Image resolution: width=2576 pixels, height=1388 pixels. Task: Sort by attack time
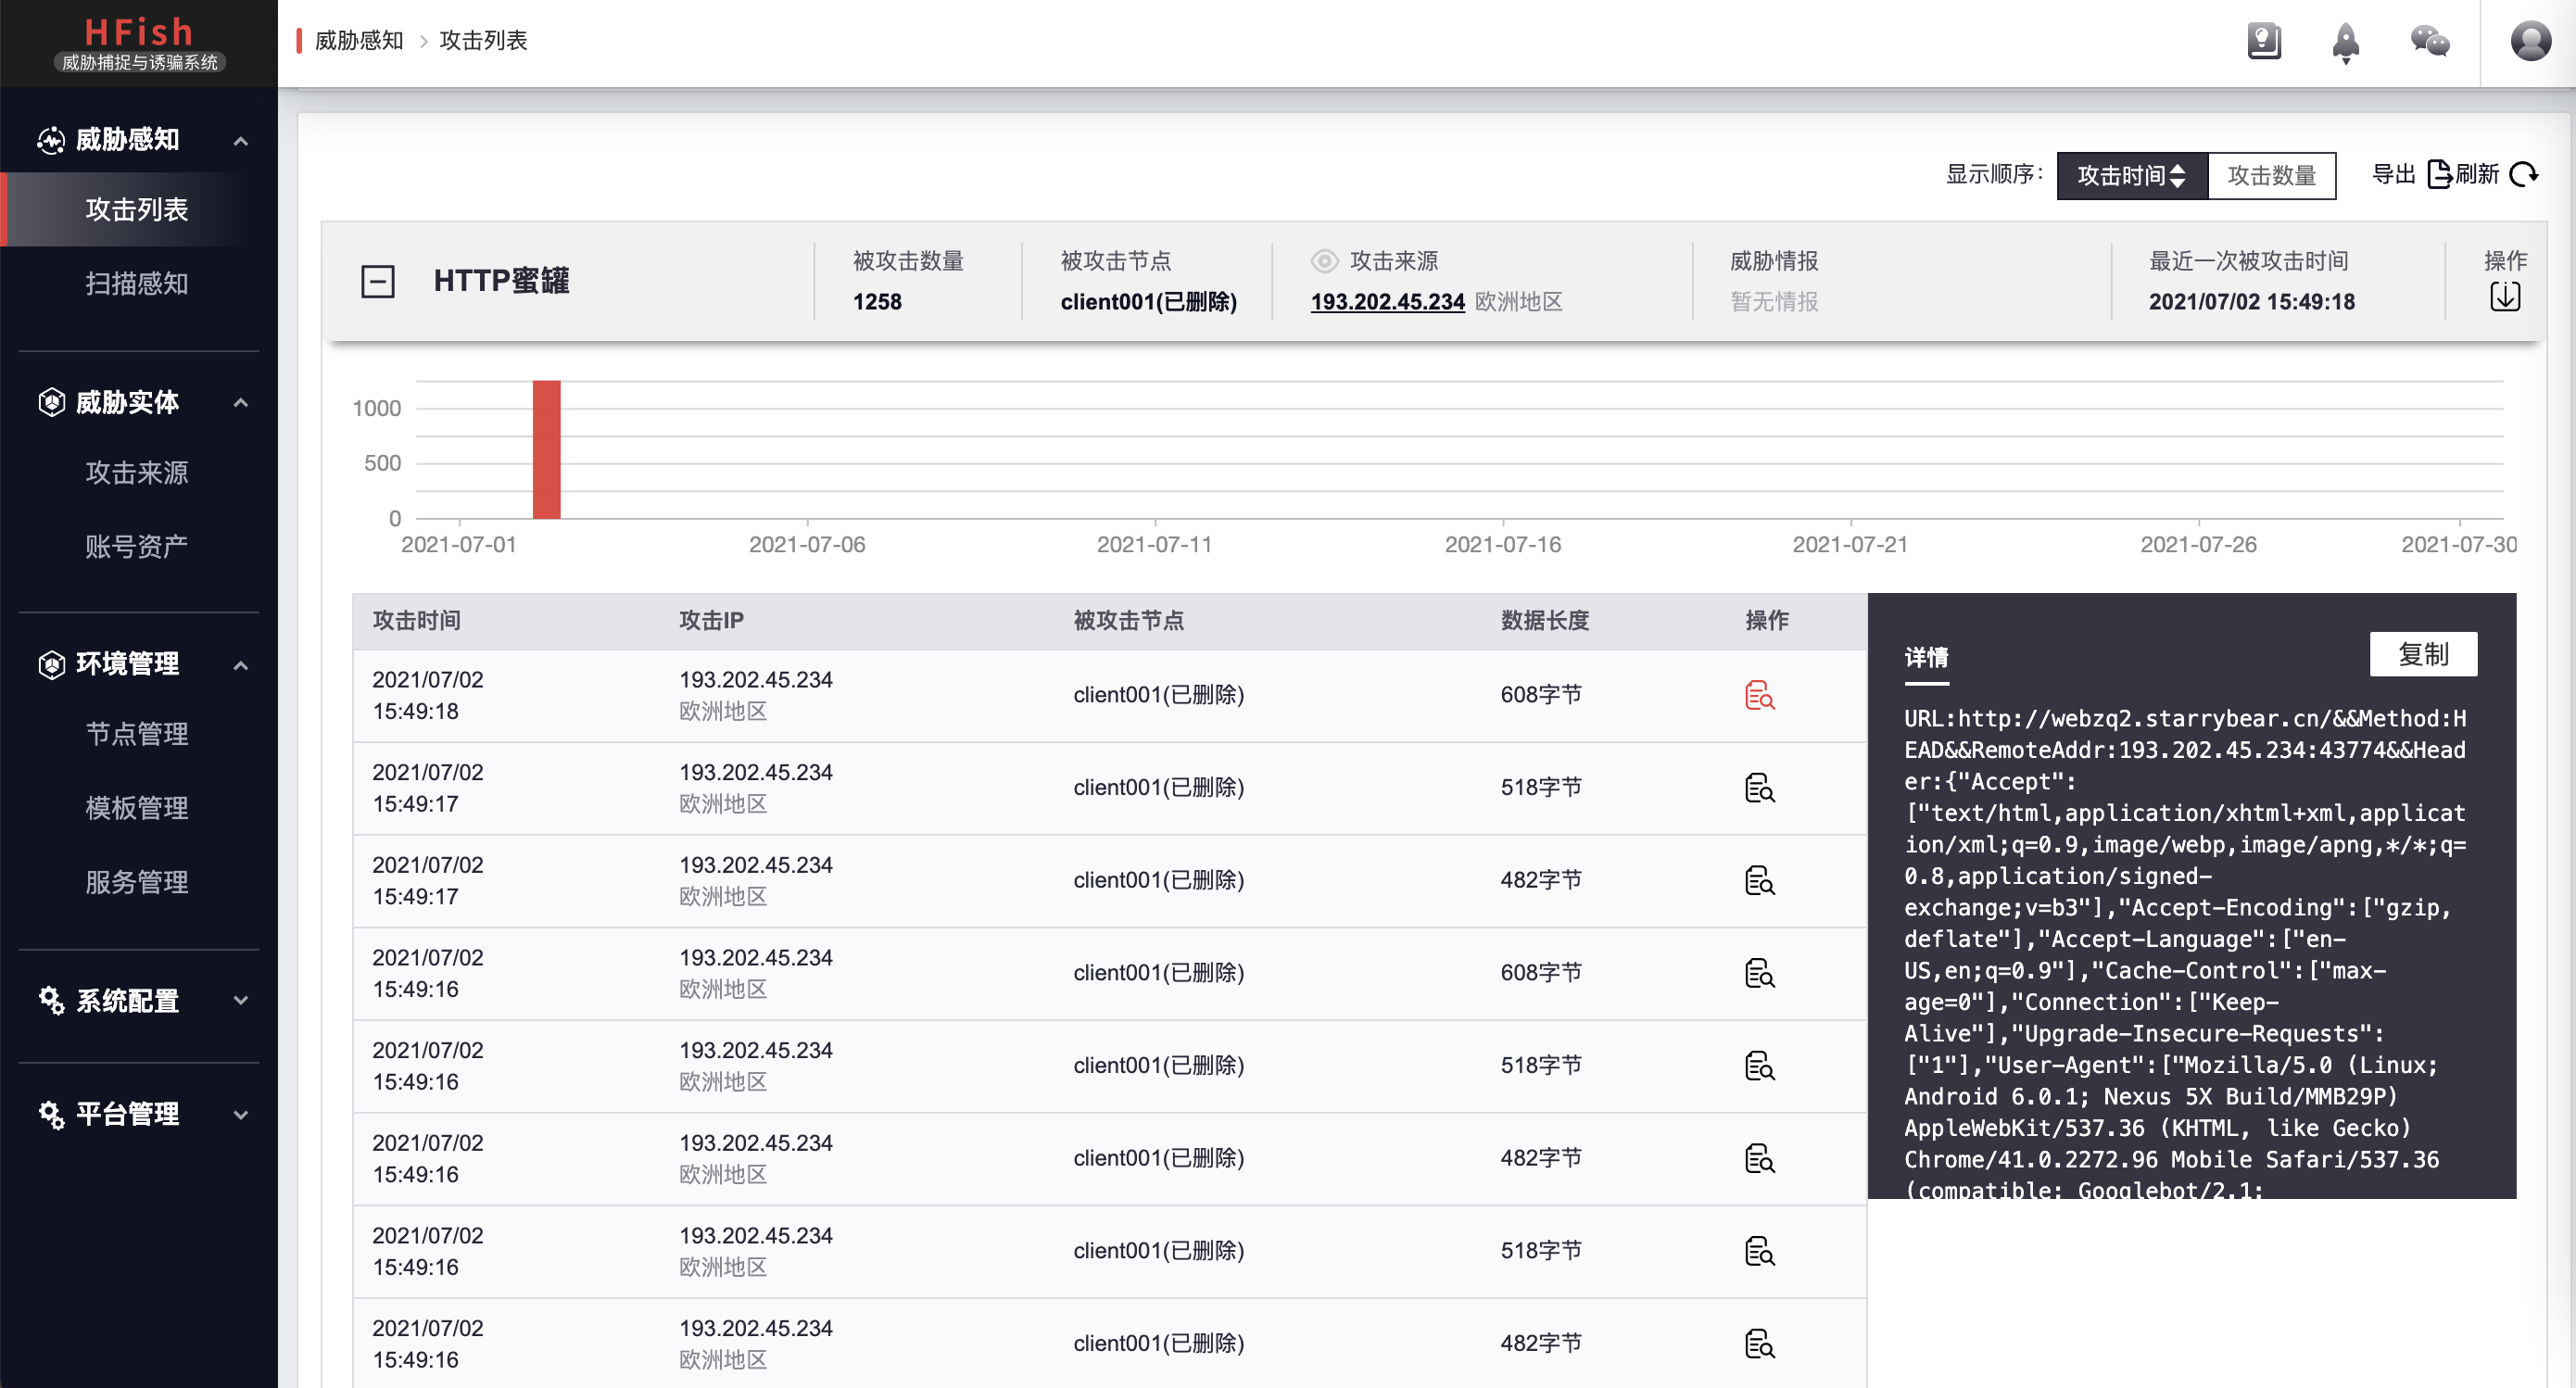point(2131,176)
